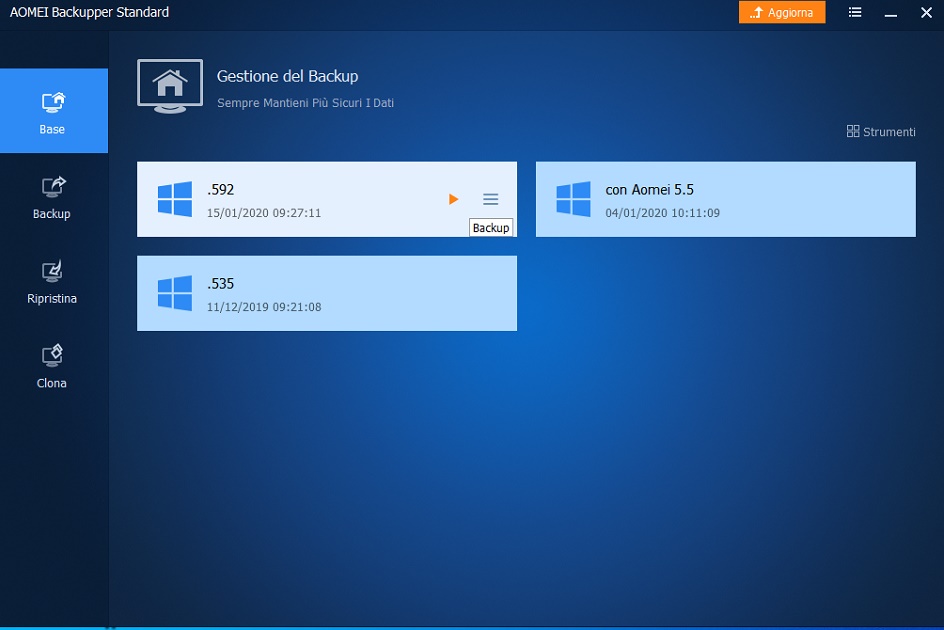Image resolution: width=944 pixels, height=630 pixels.
Task: Select the .592 backup task card
Action: [x=327, y=199]
